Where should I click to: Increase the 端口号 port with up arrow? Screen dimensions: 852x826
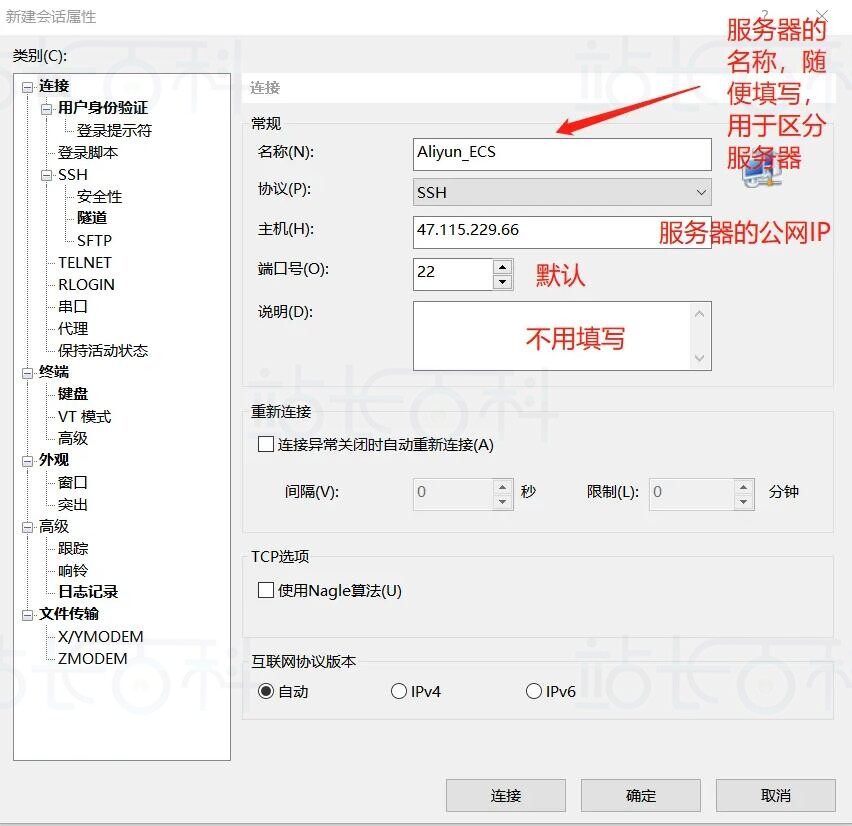(503, 267)
